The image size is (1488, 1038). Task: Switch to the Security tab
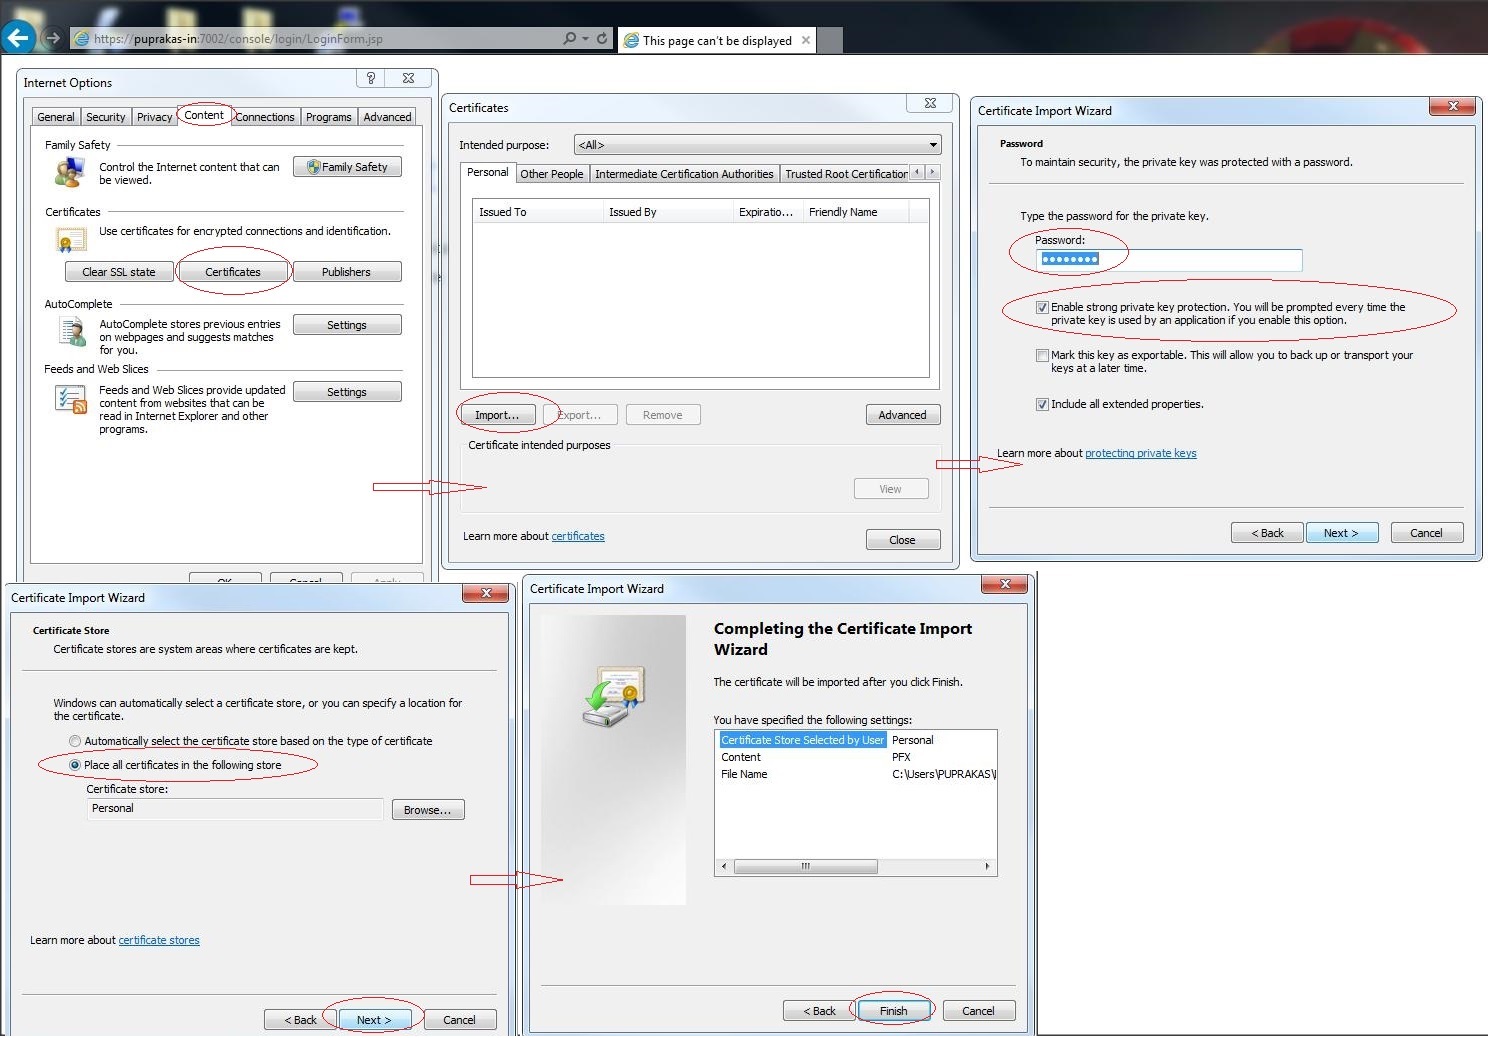pos(106,117)
